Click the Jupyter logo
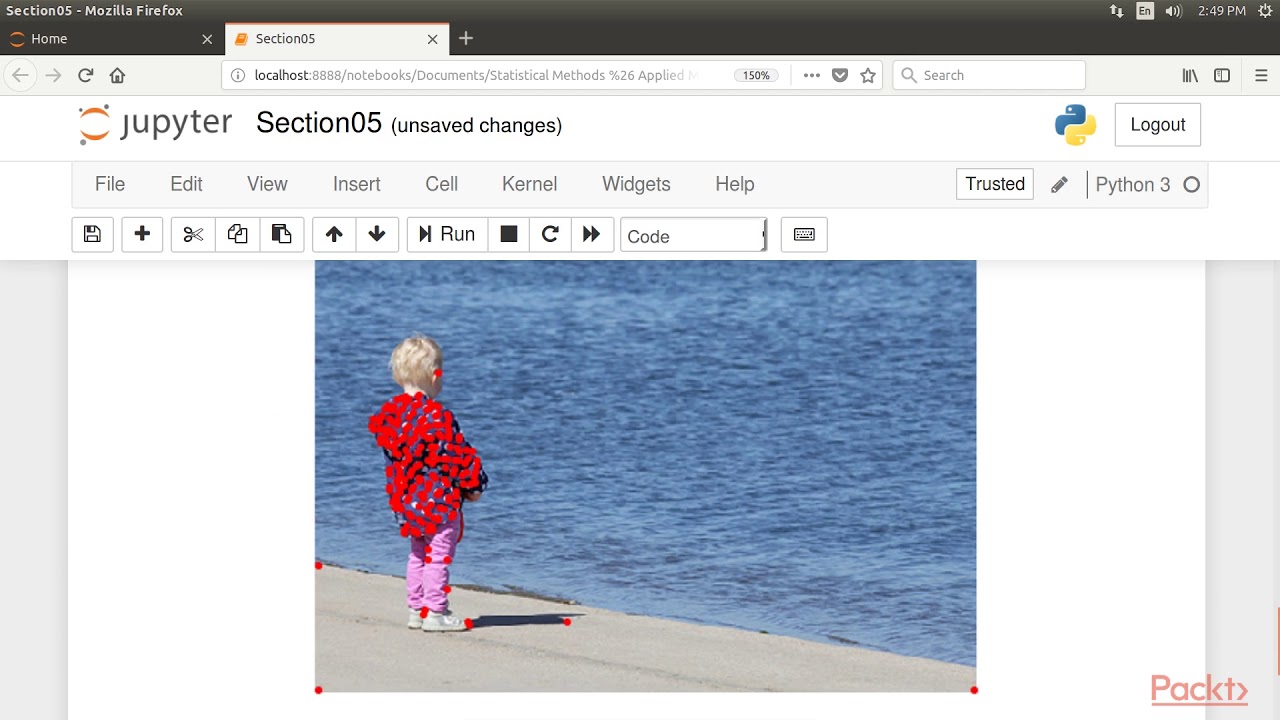1280x720 pixels. click(x=156, y=124)
